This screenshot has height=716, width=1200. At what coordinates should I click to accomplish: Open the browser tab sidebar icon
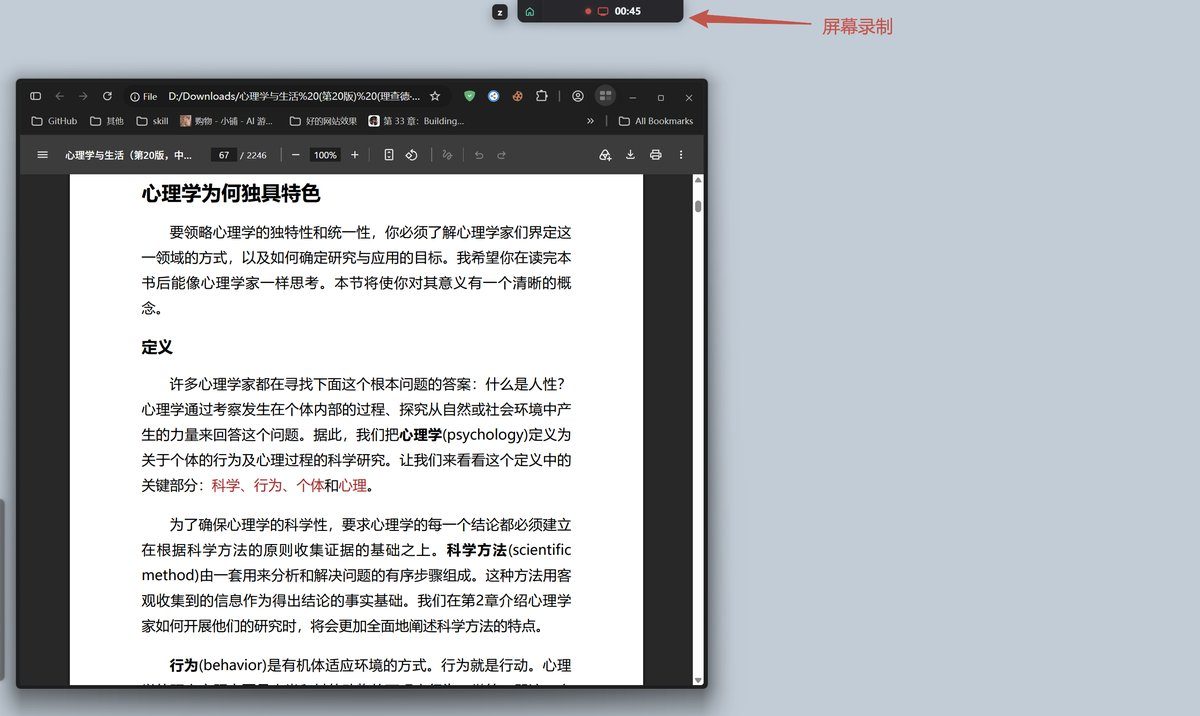(x=35, y=96)
